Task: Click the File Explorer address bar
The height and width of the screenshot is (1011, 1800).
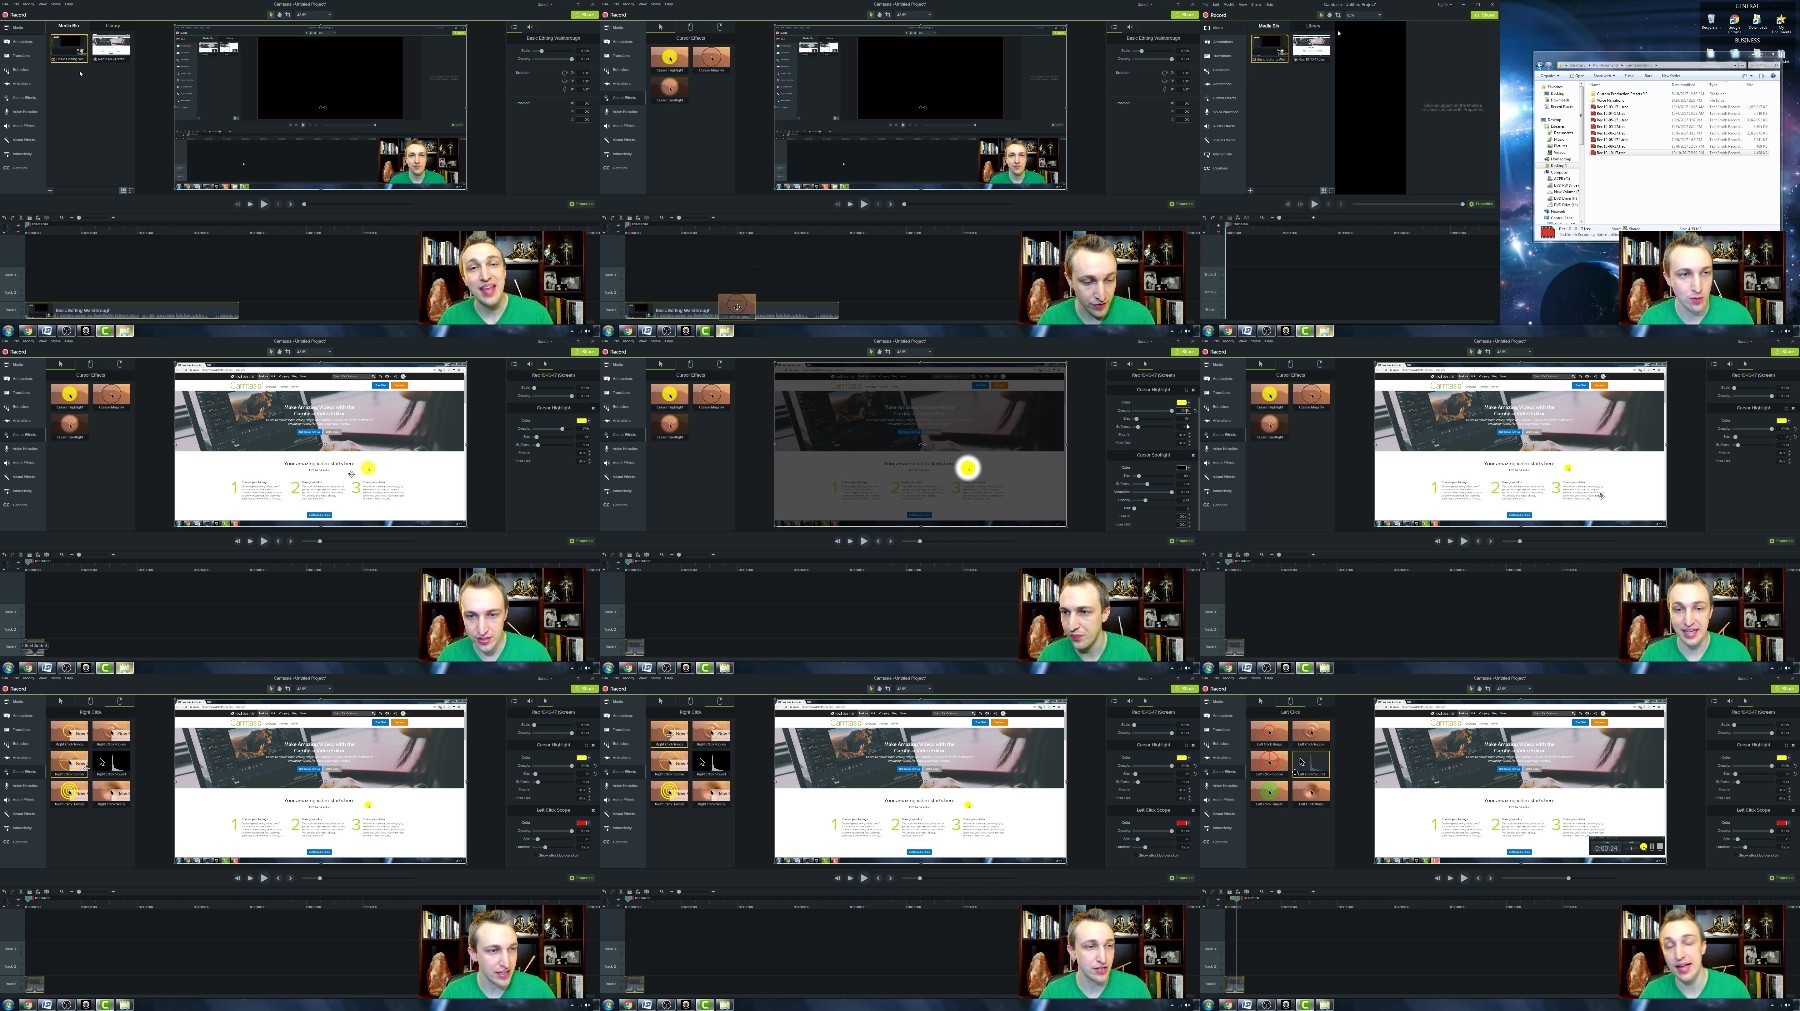Action: click(x=1650, y=65)
